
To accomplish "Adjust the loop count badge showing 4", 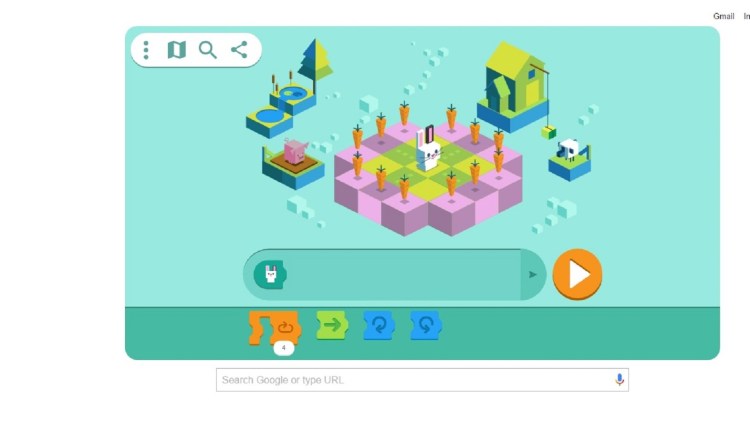I will (x=284, y=348).
